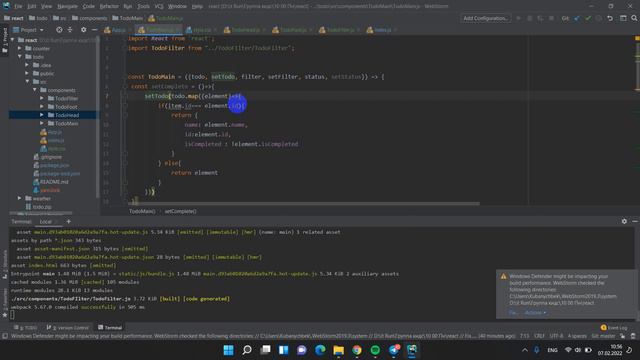Expand the public folder
This screenshot has width=640, height=360.
pos(27,73)
